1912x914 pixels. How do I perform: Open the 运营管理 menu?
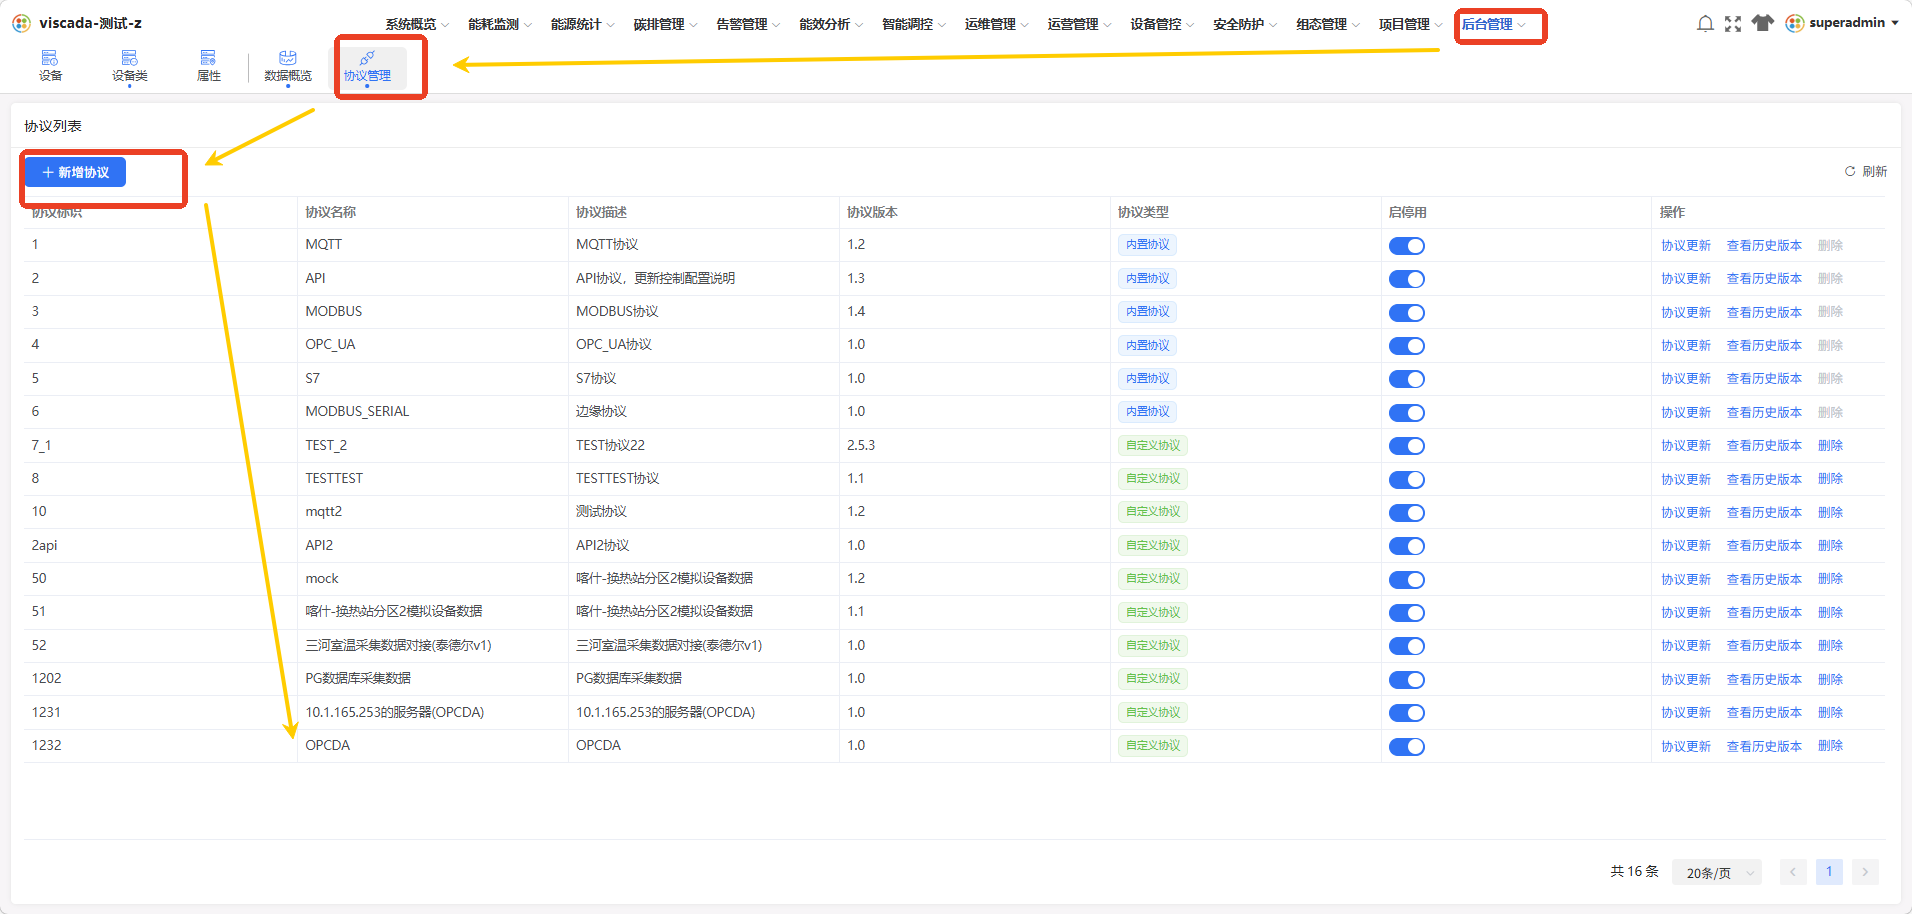(1080, 24)
